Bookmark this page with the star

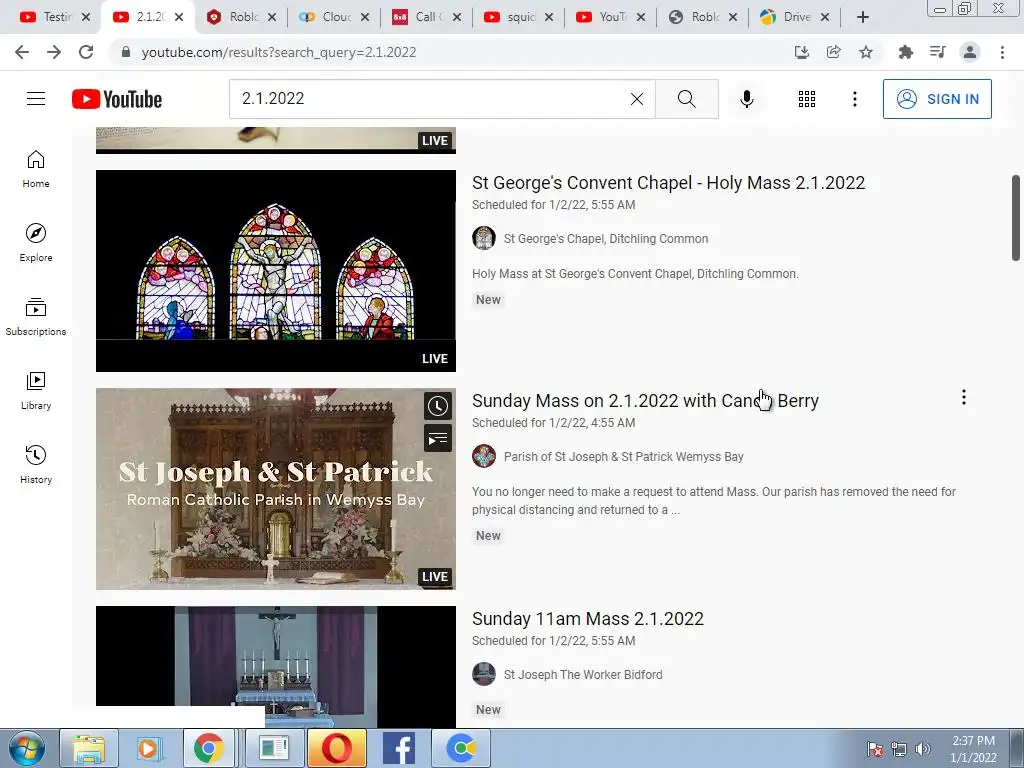pos(866,52)
